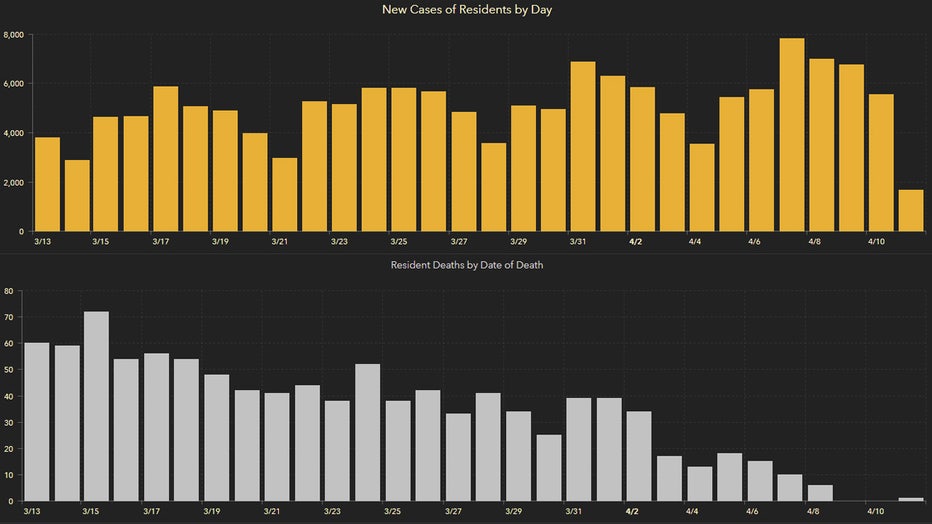Click the 3/21 bar in New Cases chart
The image size is (932, 524).
click(285, 195)
